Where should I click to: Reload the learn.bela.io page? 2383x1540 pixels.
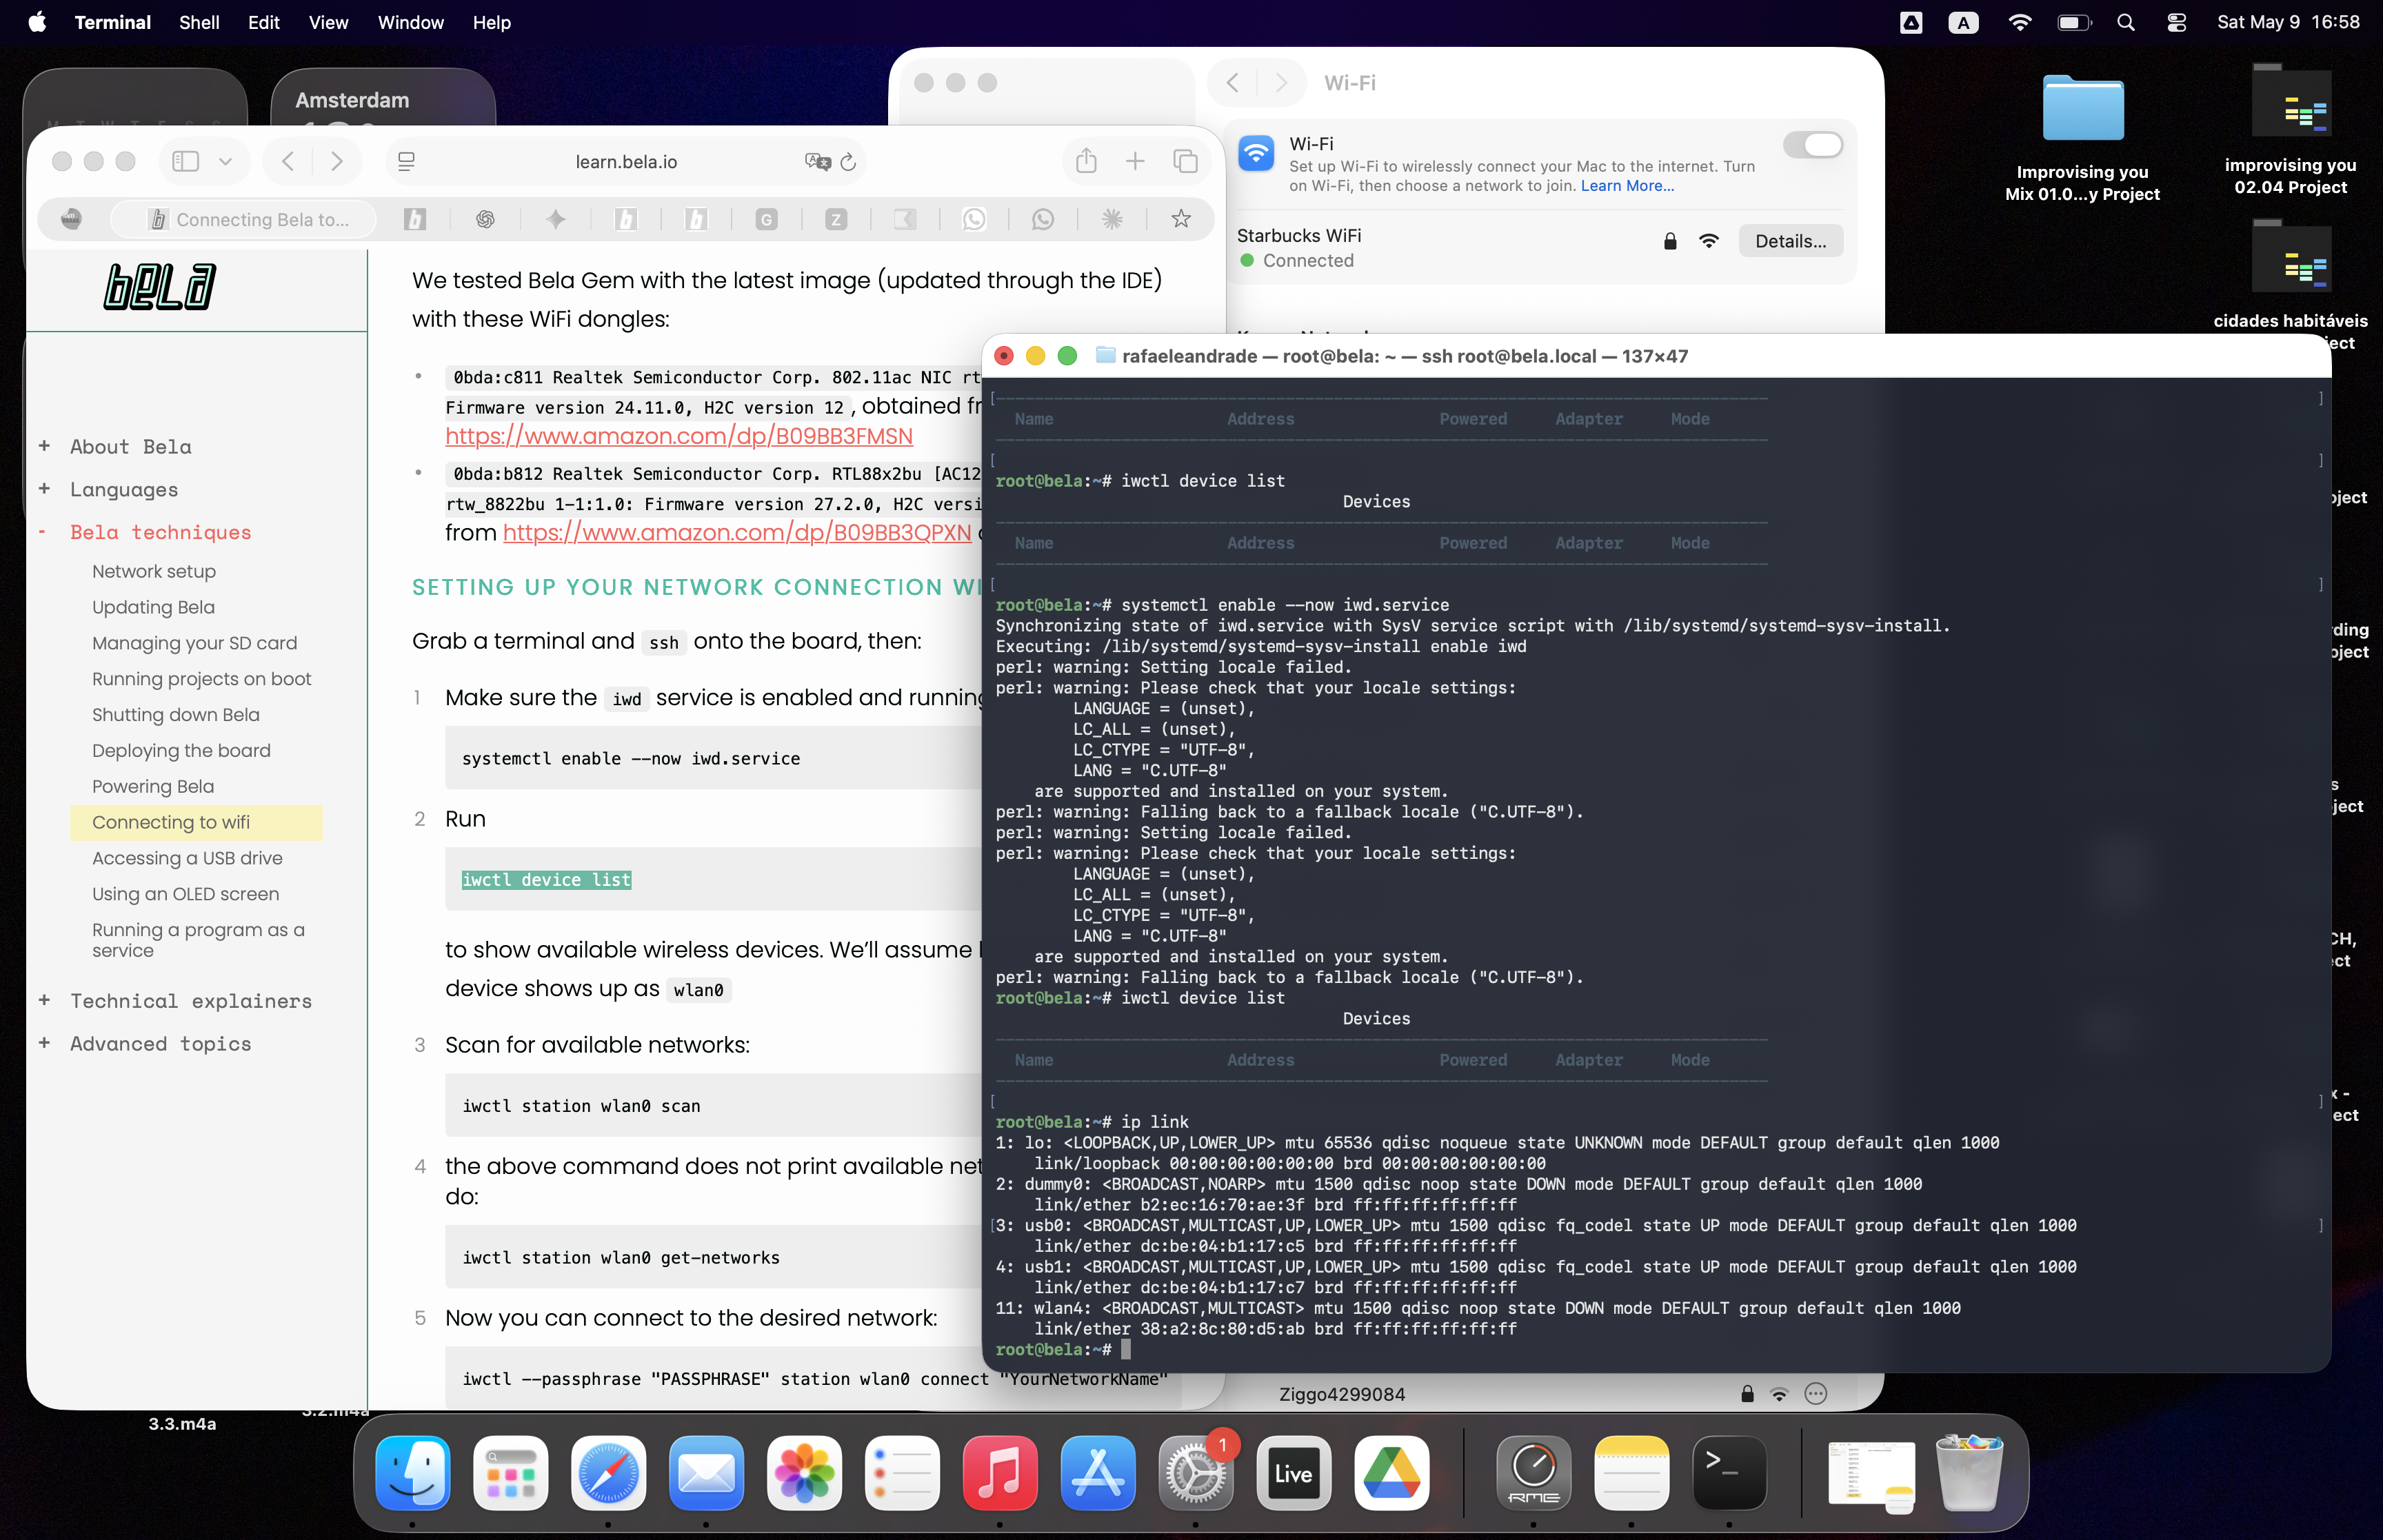pyautogui.click(x=848, y=162)
